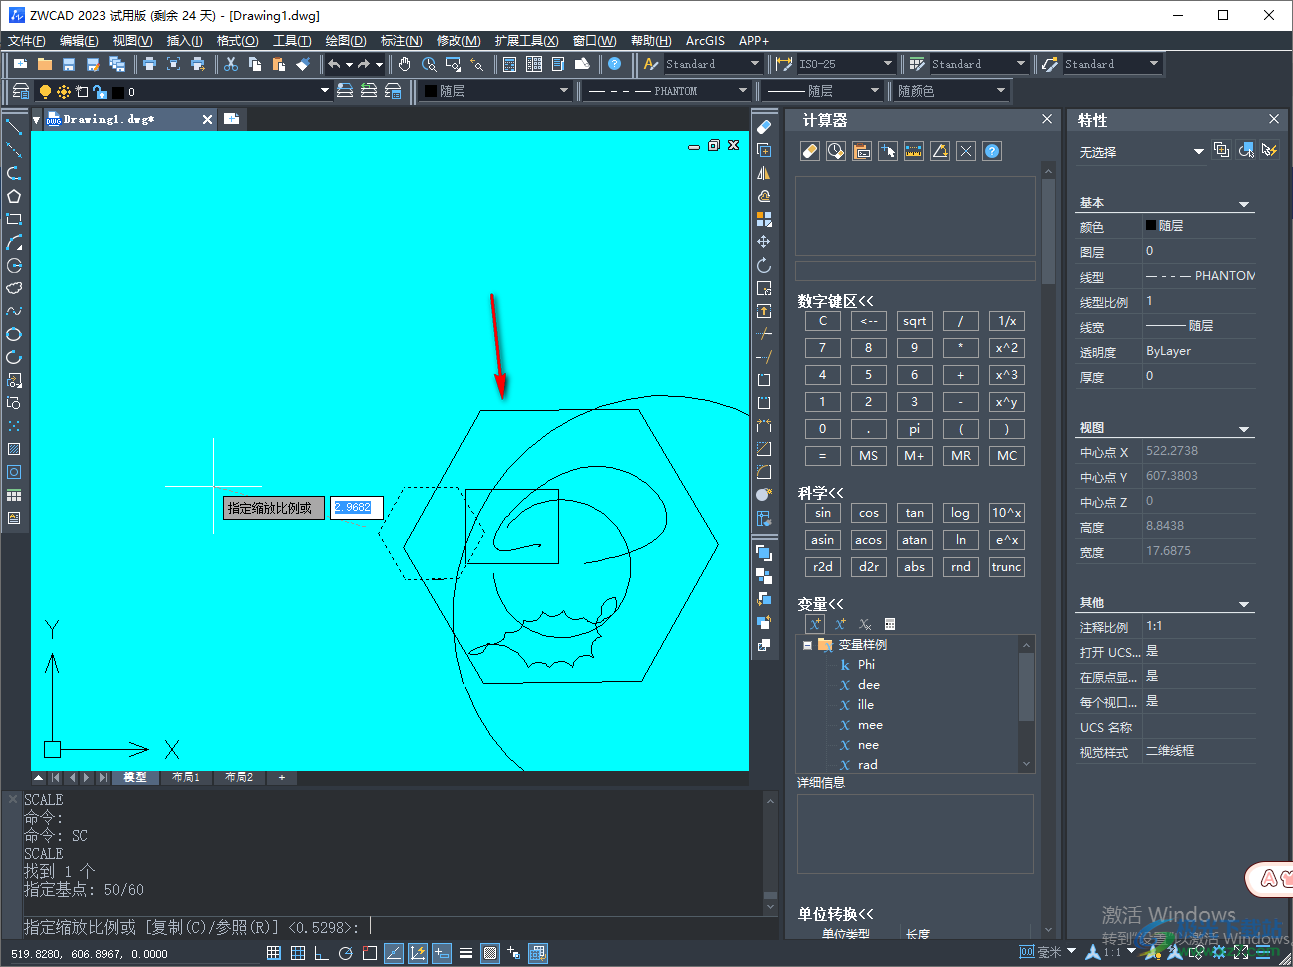The image size is (1293, 967).
Task: Select the Phi variable in the list
Action: 866,665
